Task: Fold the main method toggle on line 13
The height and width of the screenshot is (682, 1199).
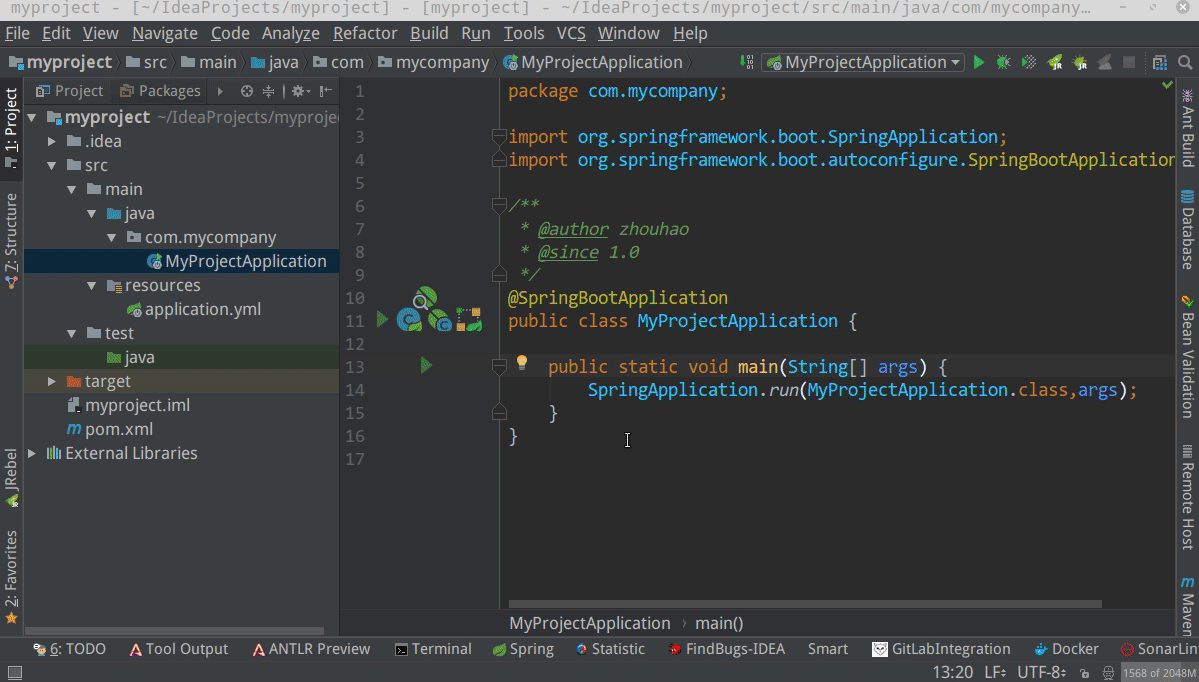Action: [x=499, y=366]
